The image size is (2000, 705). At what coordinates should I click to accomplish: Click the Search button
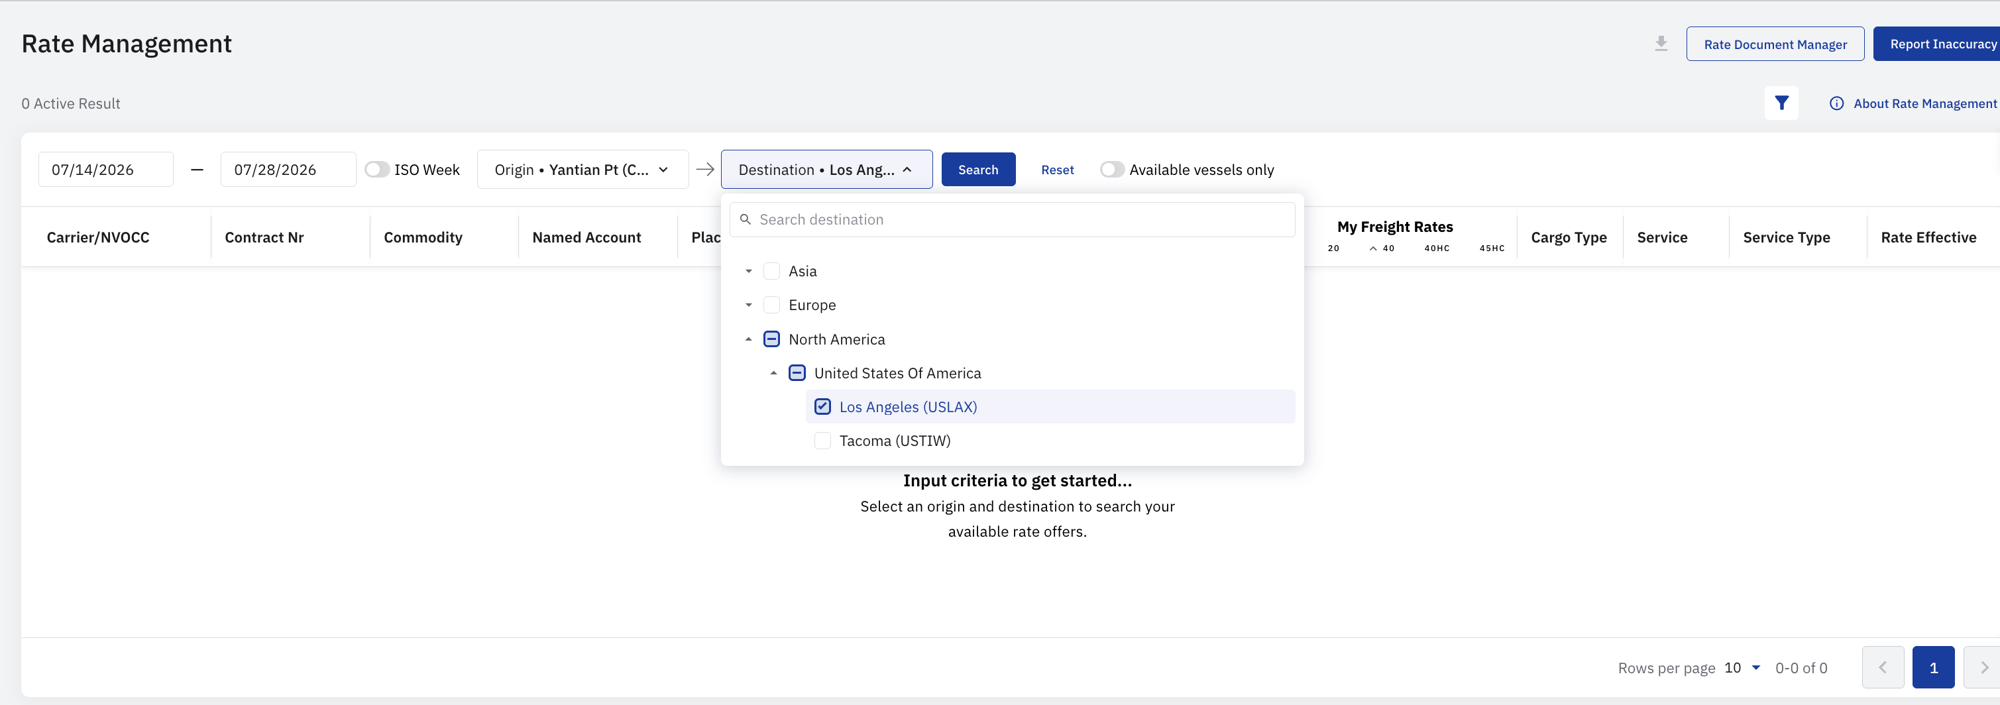tap(978, 170)
